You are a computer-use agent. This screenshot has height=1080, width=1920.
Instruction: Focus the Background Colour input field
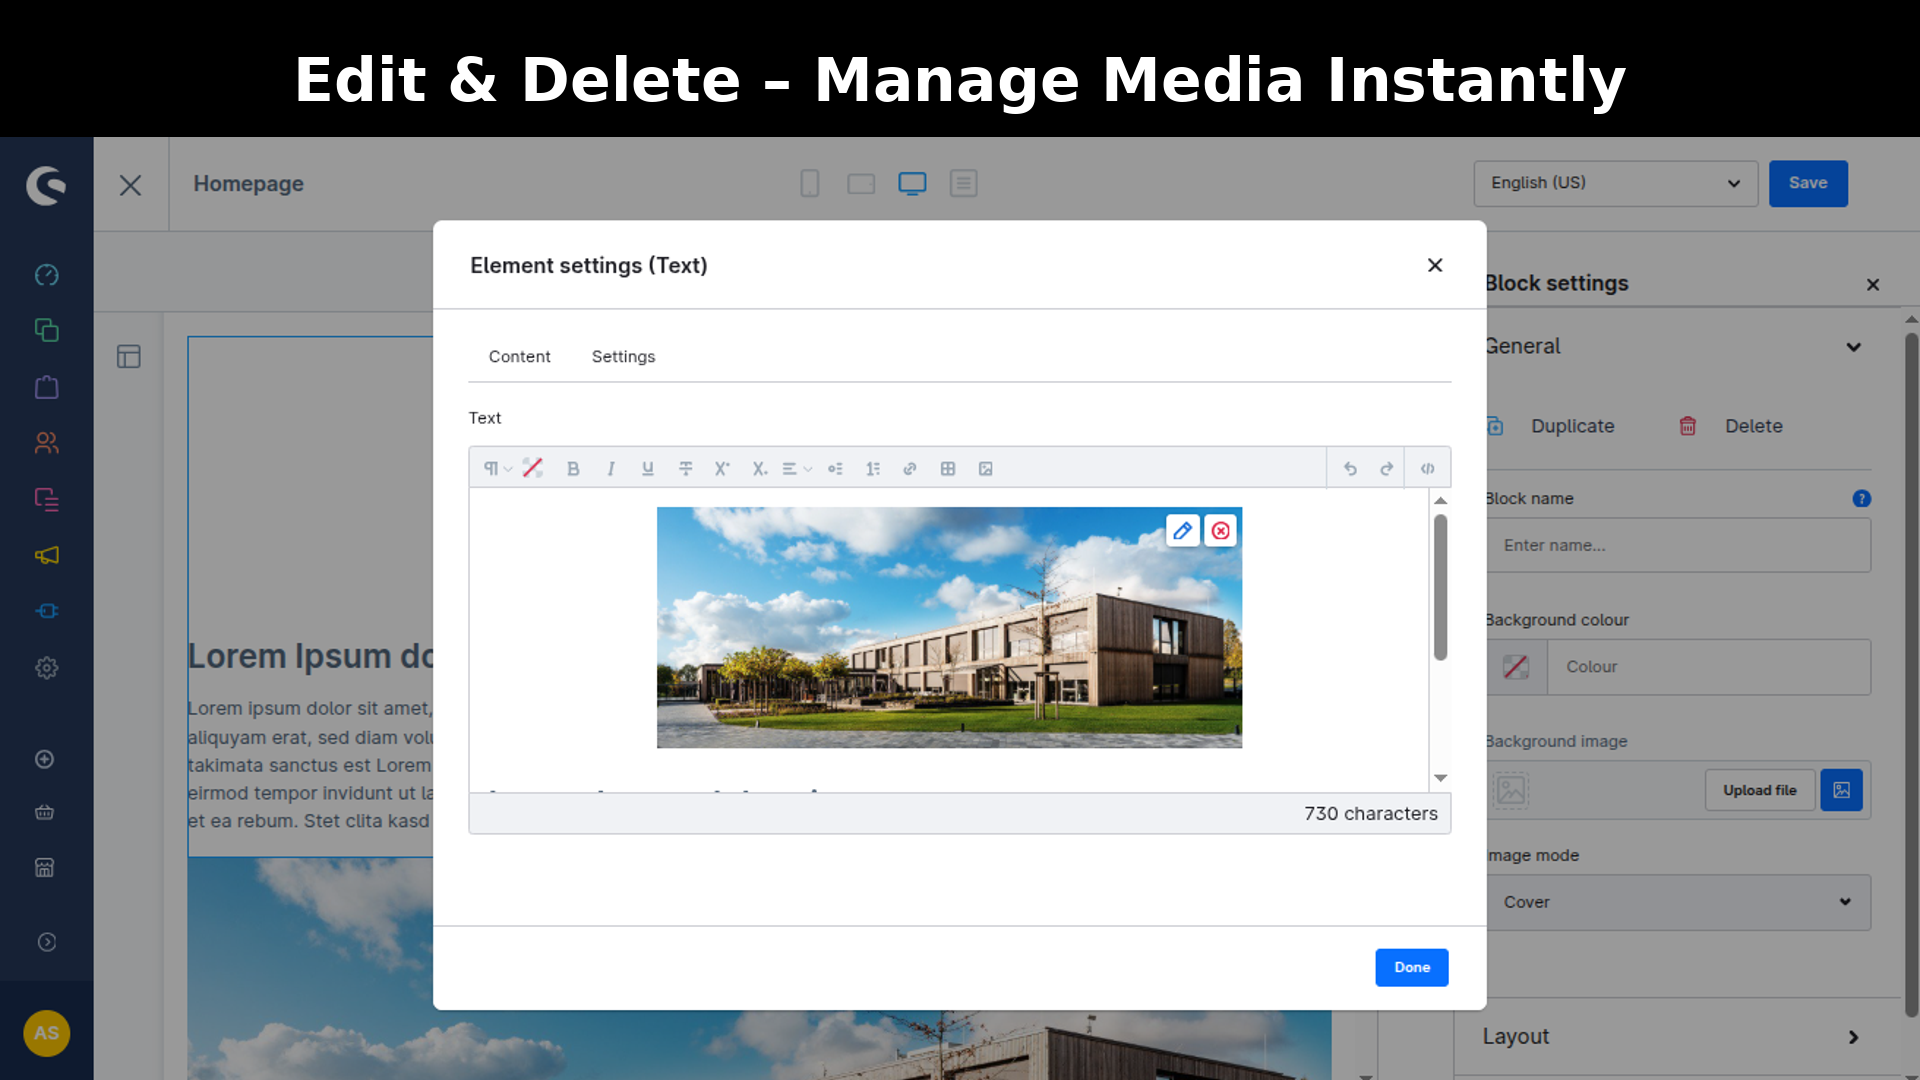(1708, 667)
